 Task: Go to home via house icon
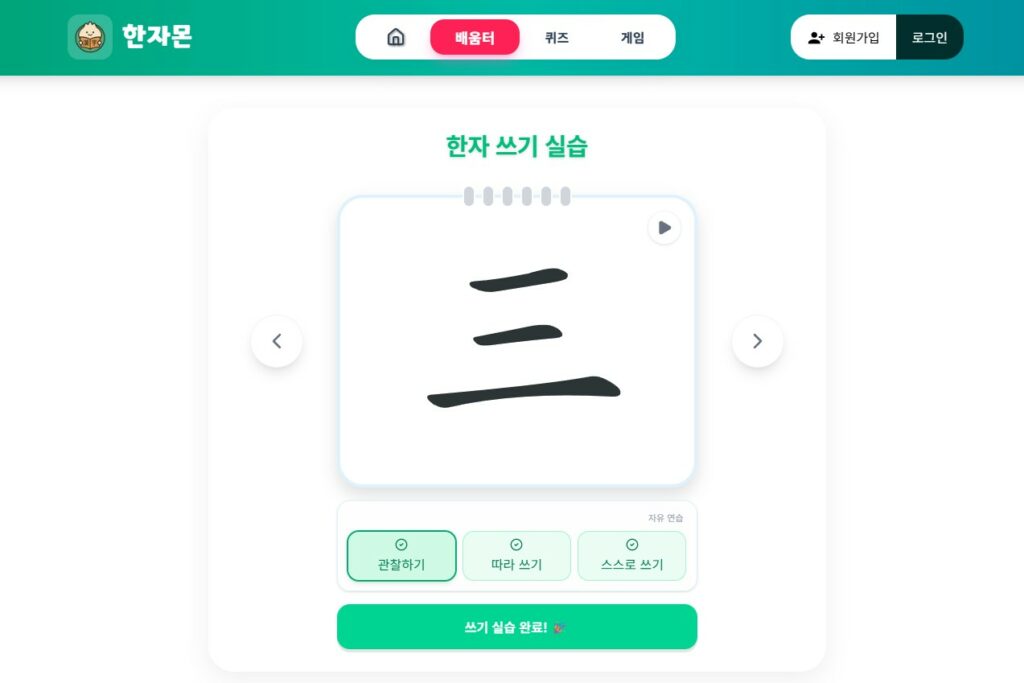[x=396, y=37]
